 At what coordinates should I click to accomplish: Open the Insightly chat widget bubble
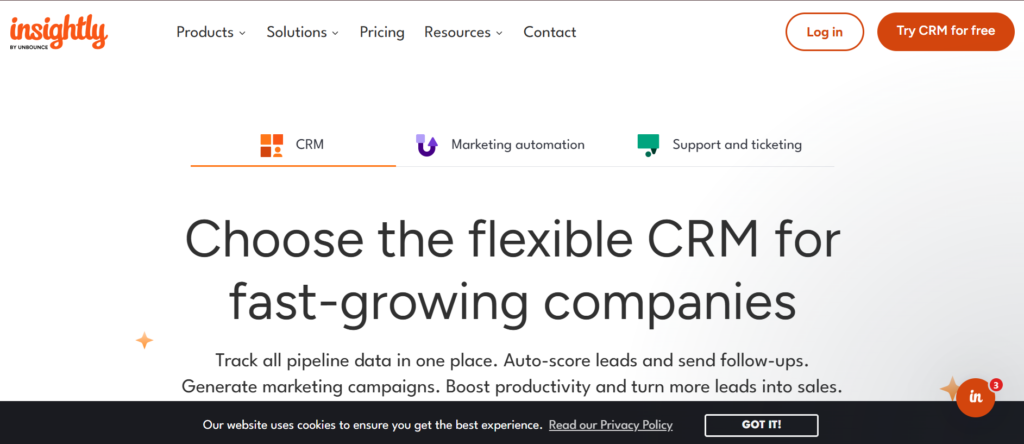click(x=975, y=398)
